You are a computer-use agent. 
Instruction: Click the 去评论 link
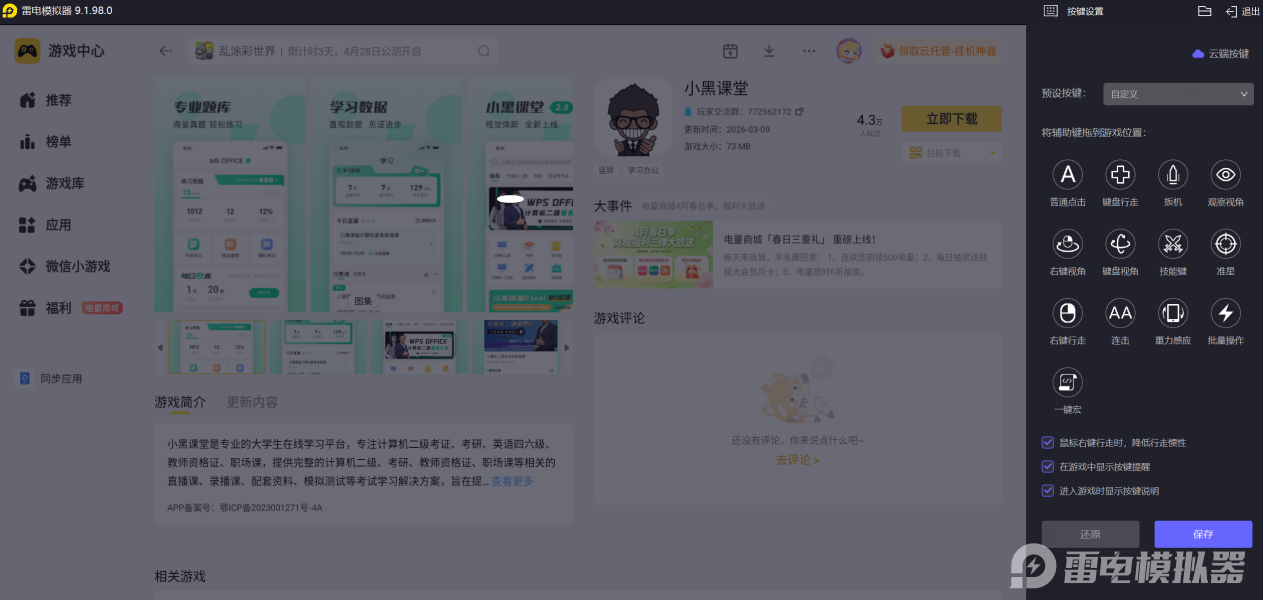pos(797,460)
